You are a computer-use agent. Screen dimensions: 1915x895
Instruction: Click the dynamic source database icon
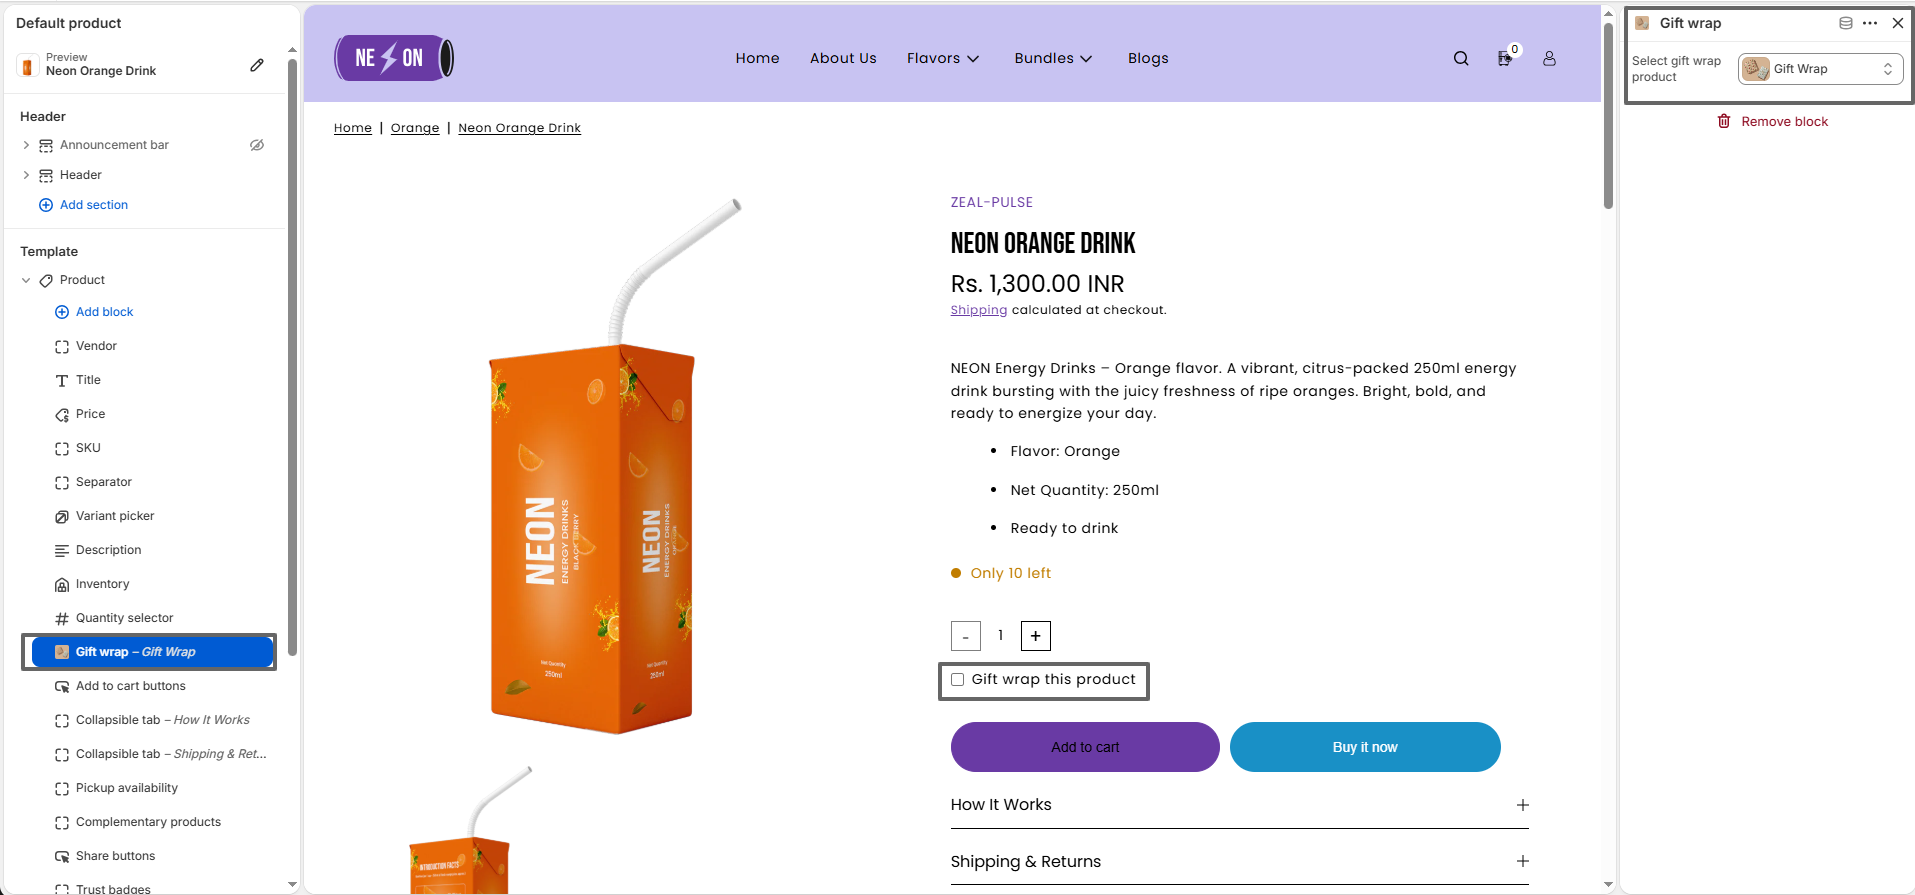1846,23
